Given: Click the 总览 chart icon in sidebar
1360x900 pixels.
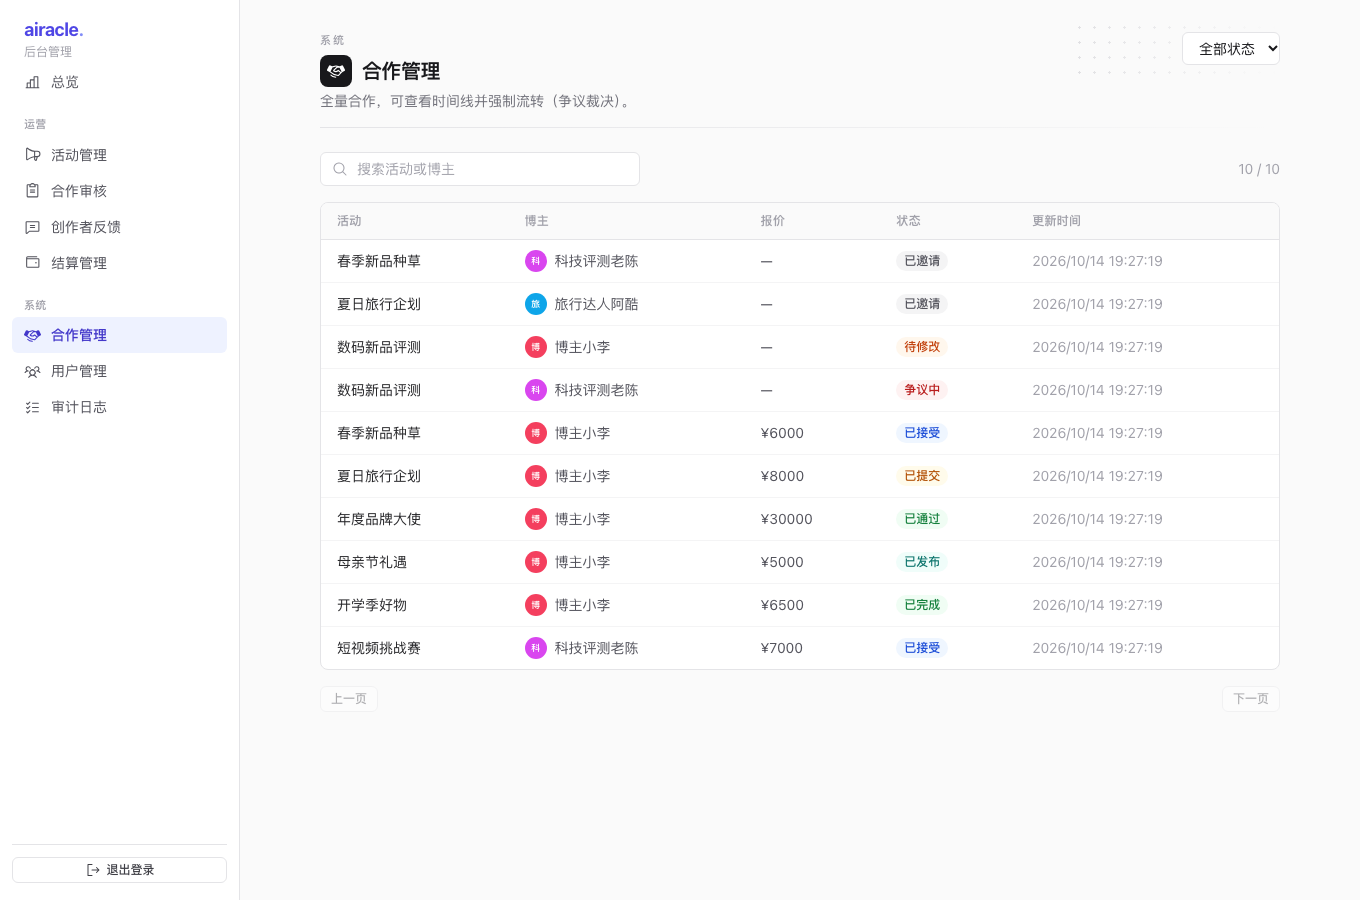Looking at the screenshot, I should click(32, 82).
